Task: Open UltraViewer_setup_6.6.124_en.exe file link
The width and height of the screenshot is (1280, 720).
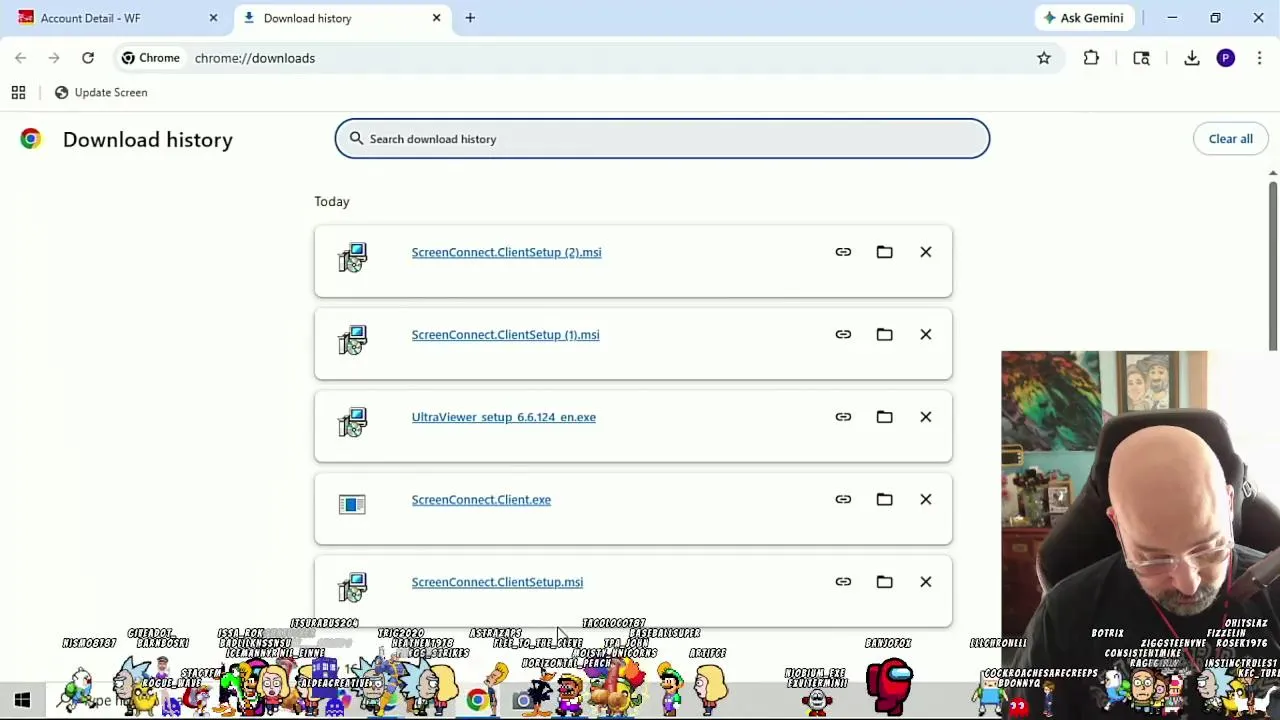Action: tap(503, 417)
